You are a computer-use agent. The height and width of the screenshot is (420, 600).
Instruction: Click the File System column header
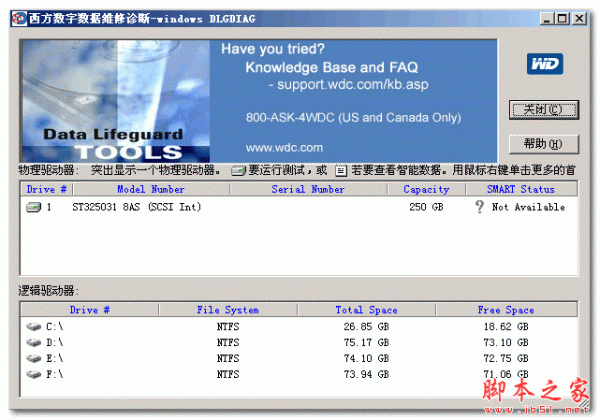(228, 310)
